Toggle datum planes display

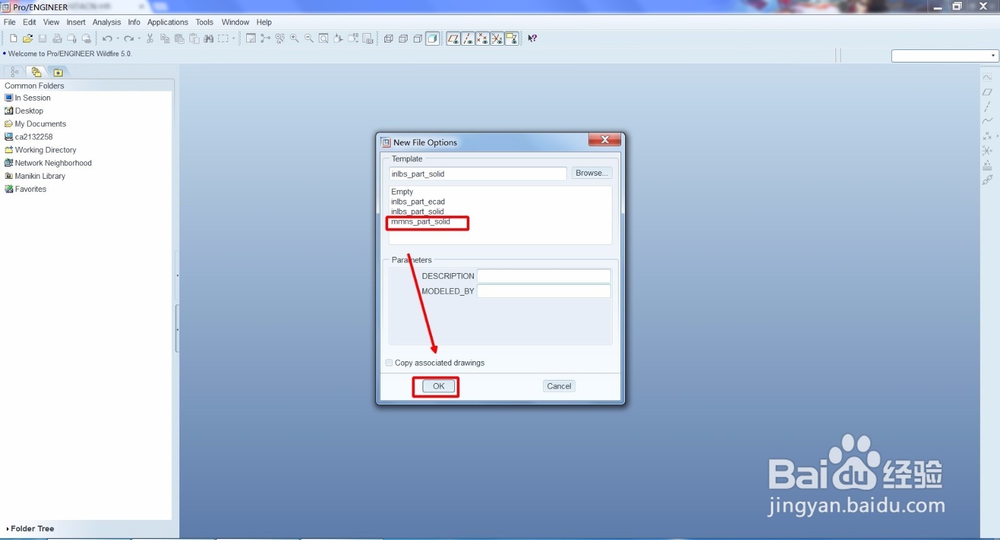tap(453, 39)
